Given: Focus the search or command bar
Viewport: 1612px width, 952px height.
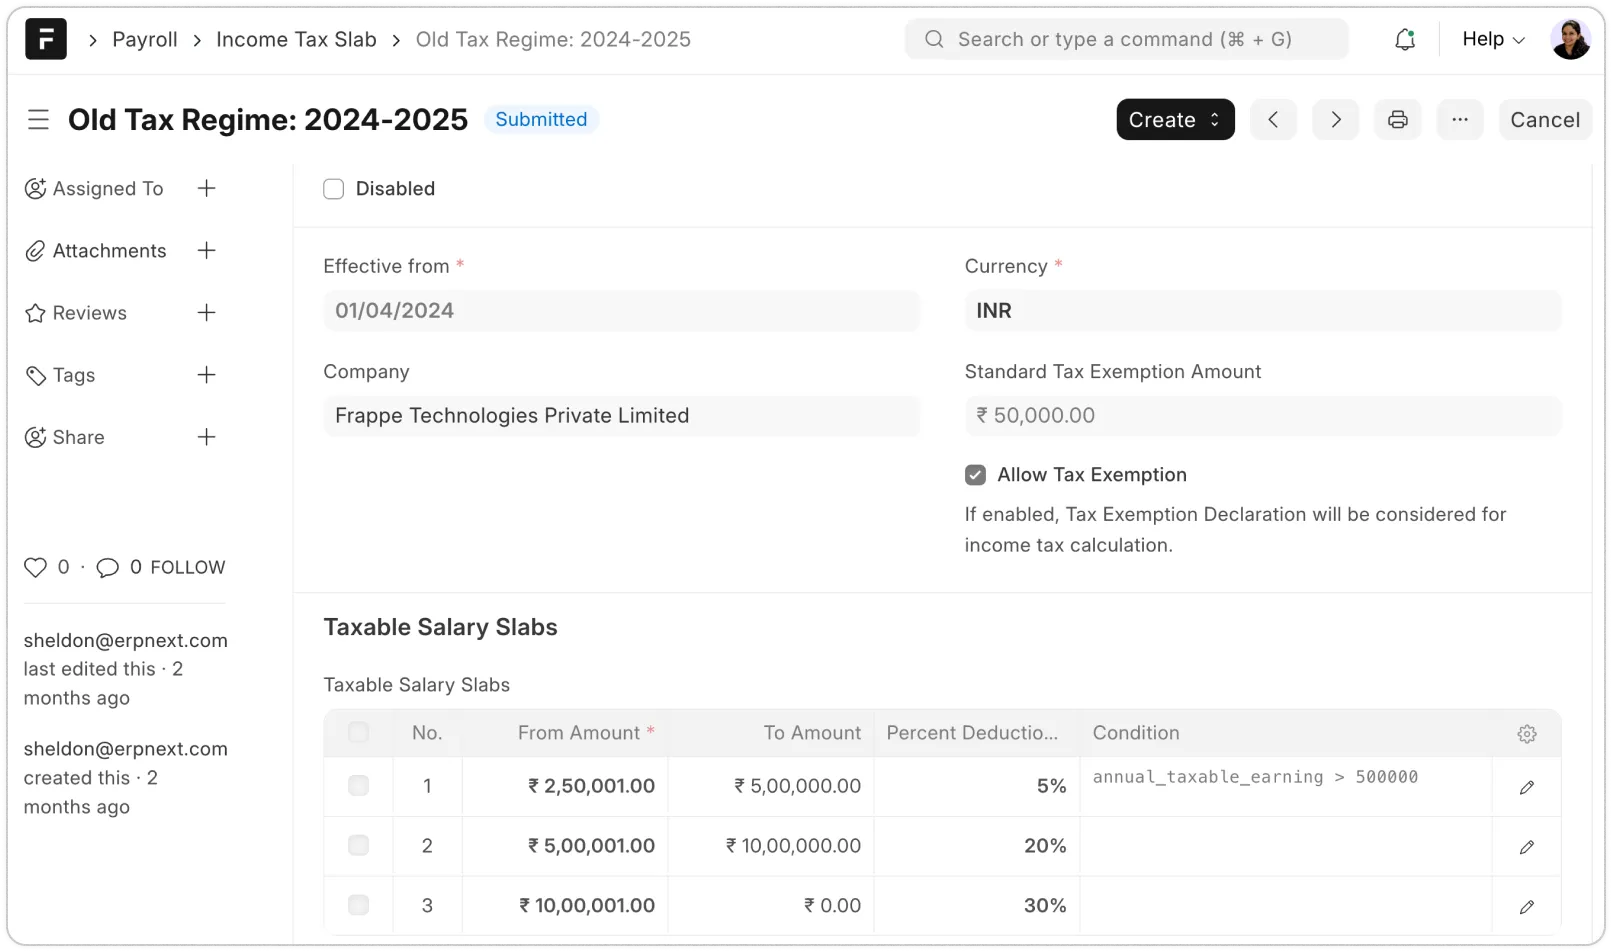Looking at the screenshot, I should (x=1125, y=40).
